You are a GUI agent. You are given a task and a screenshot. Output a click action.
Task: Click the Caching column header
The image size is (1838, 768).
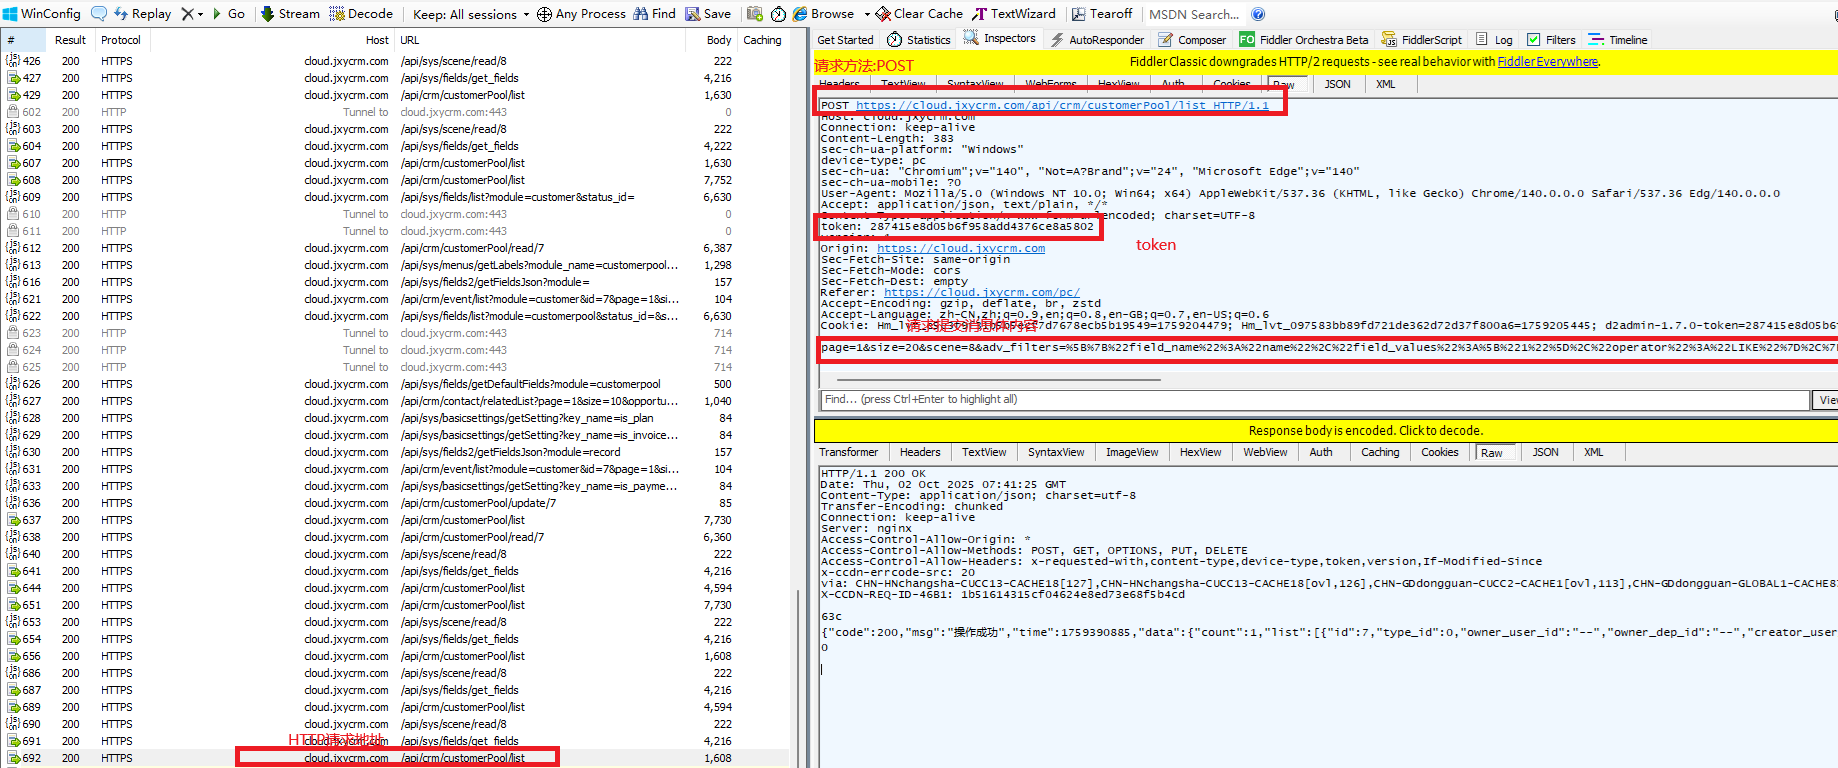point(762,40)
